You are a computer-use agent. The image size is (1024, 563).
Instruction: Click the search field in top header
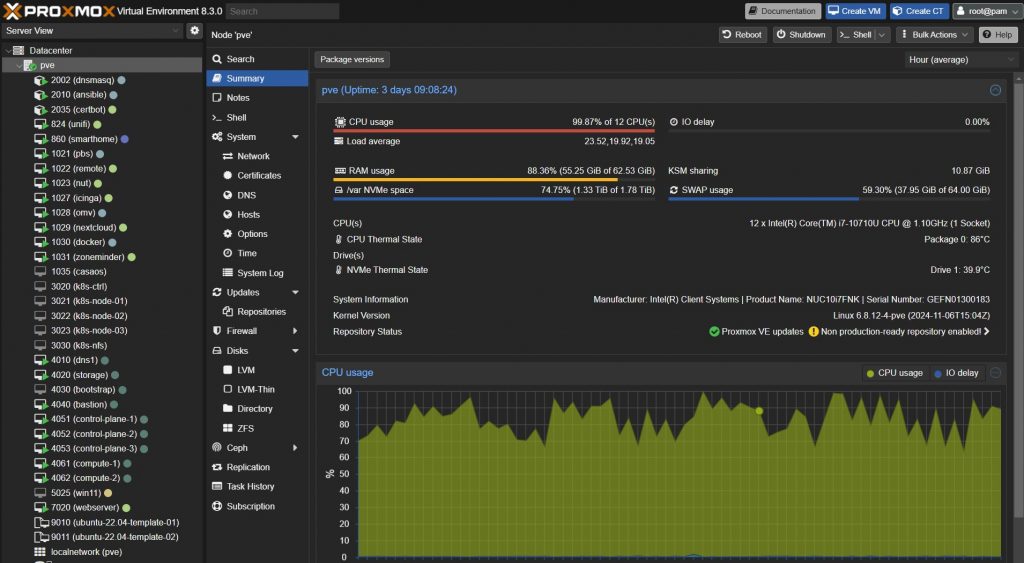(x=282, y=11)
